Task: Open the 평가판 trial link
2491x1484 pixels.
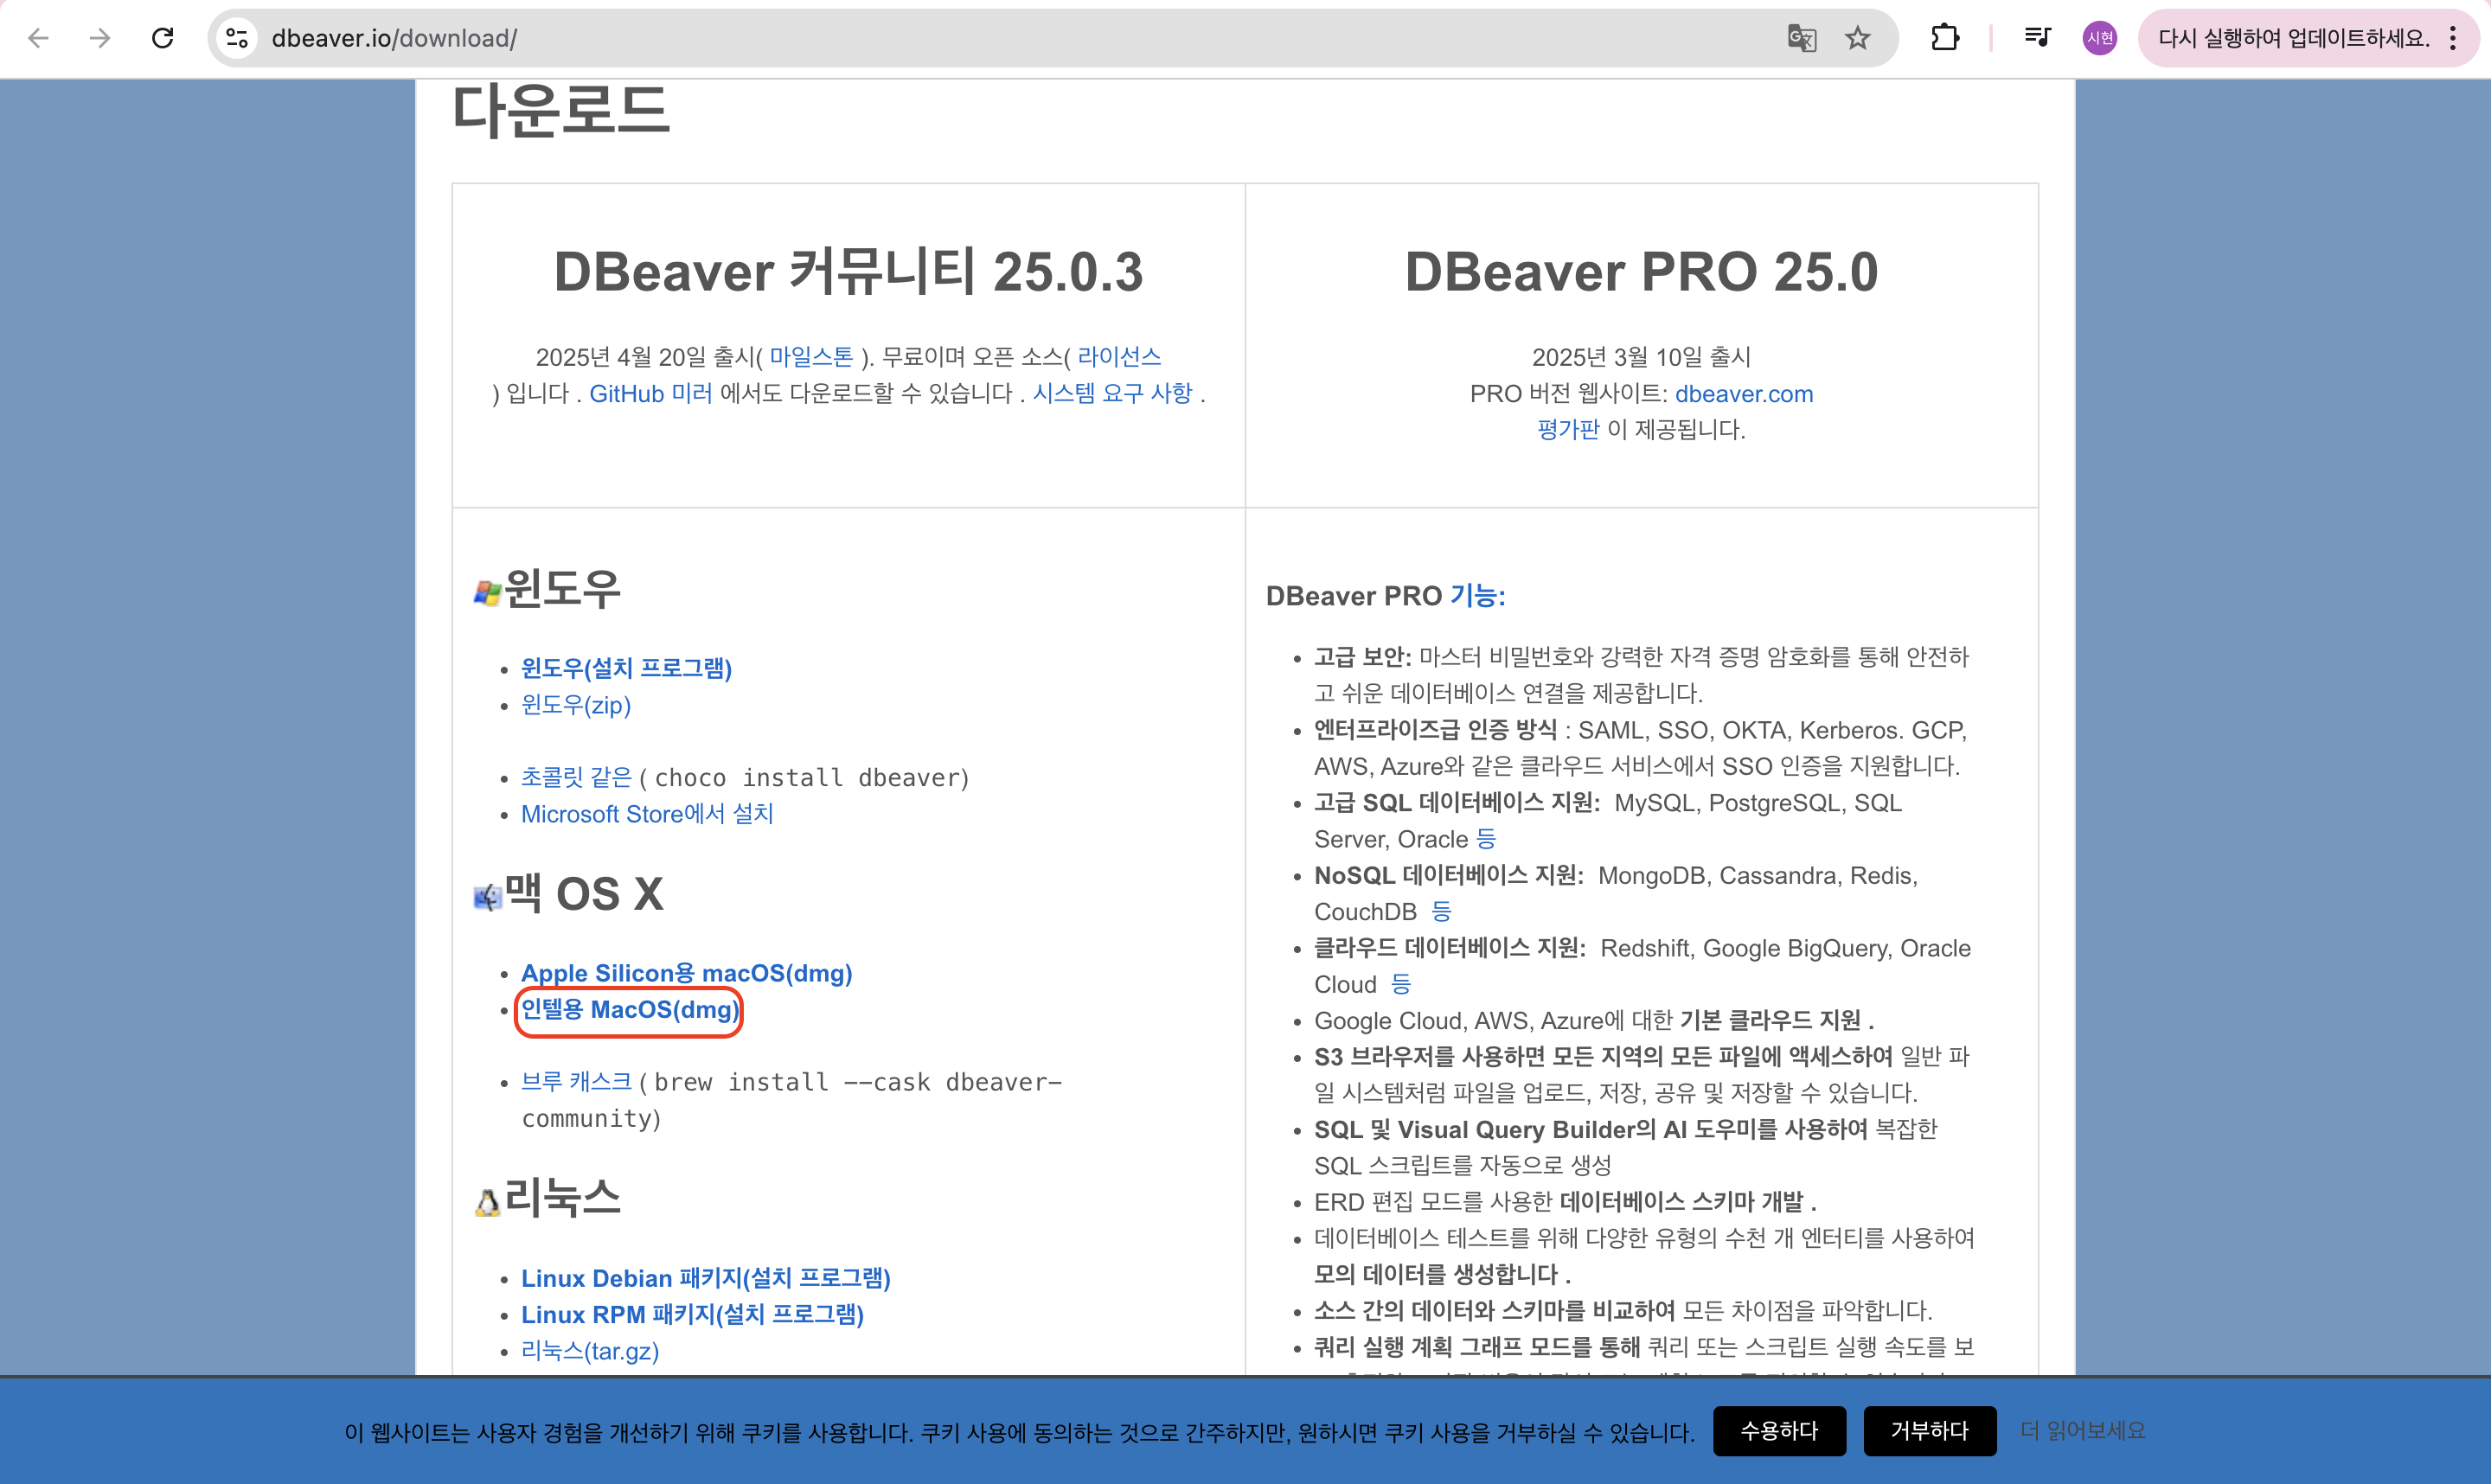Action: pyautogui.click(x=1568, y=429)
